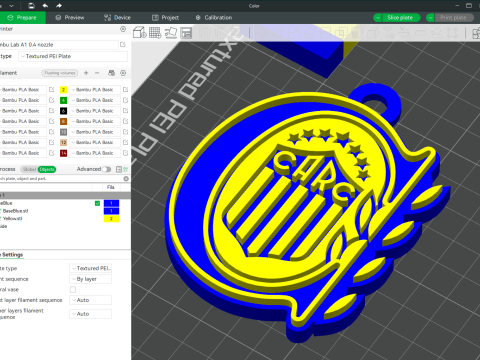This screenshot has height=360, width=480.
Task: Open the file menu dropdown arrow
Action: pyautogui.click(x=11, y=6)
